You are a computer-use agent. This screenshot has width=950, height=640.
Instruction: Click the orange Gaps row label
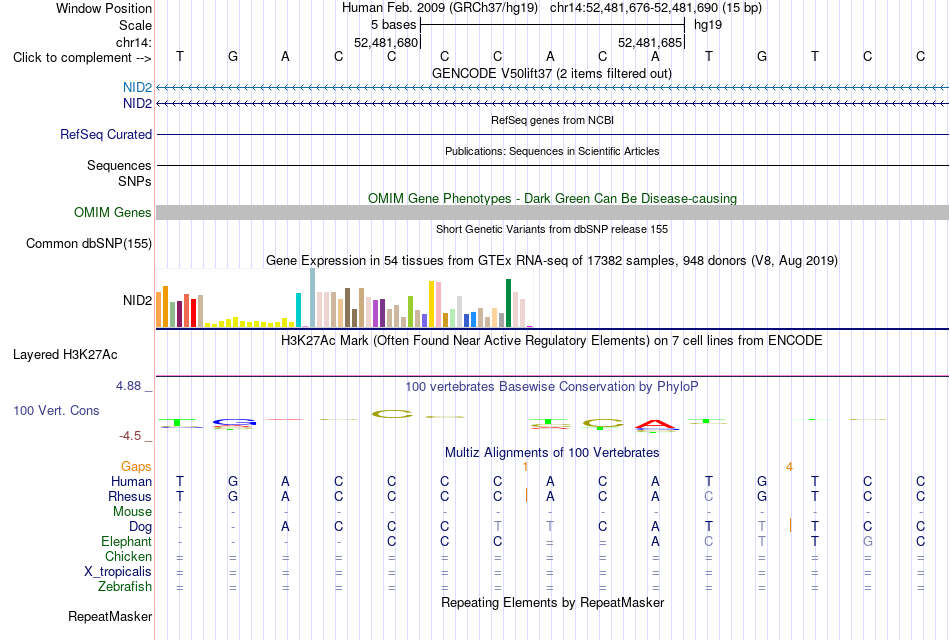(x=136, y=466)
